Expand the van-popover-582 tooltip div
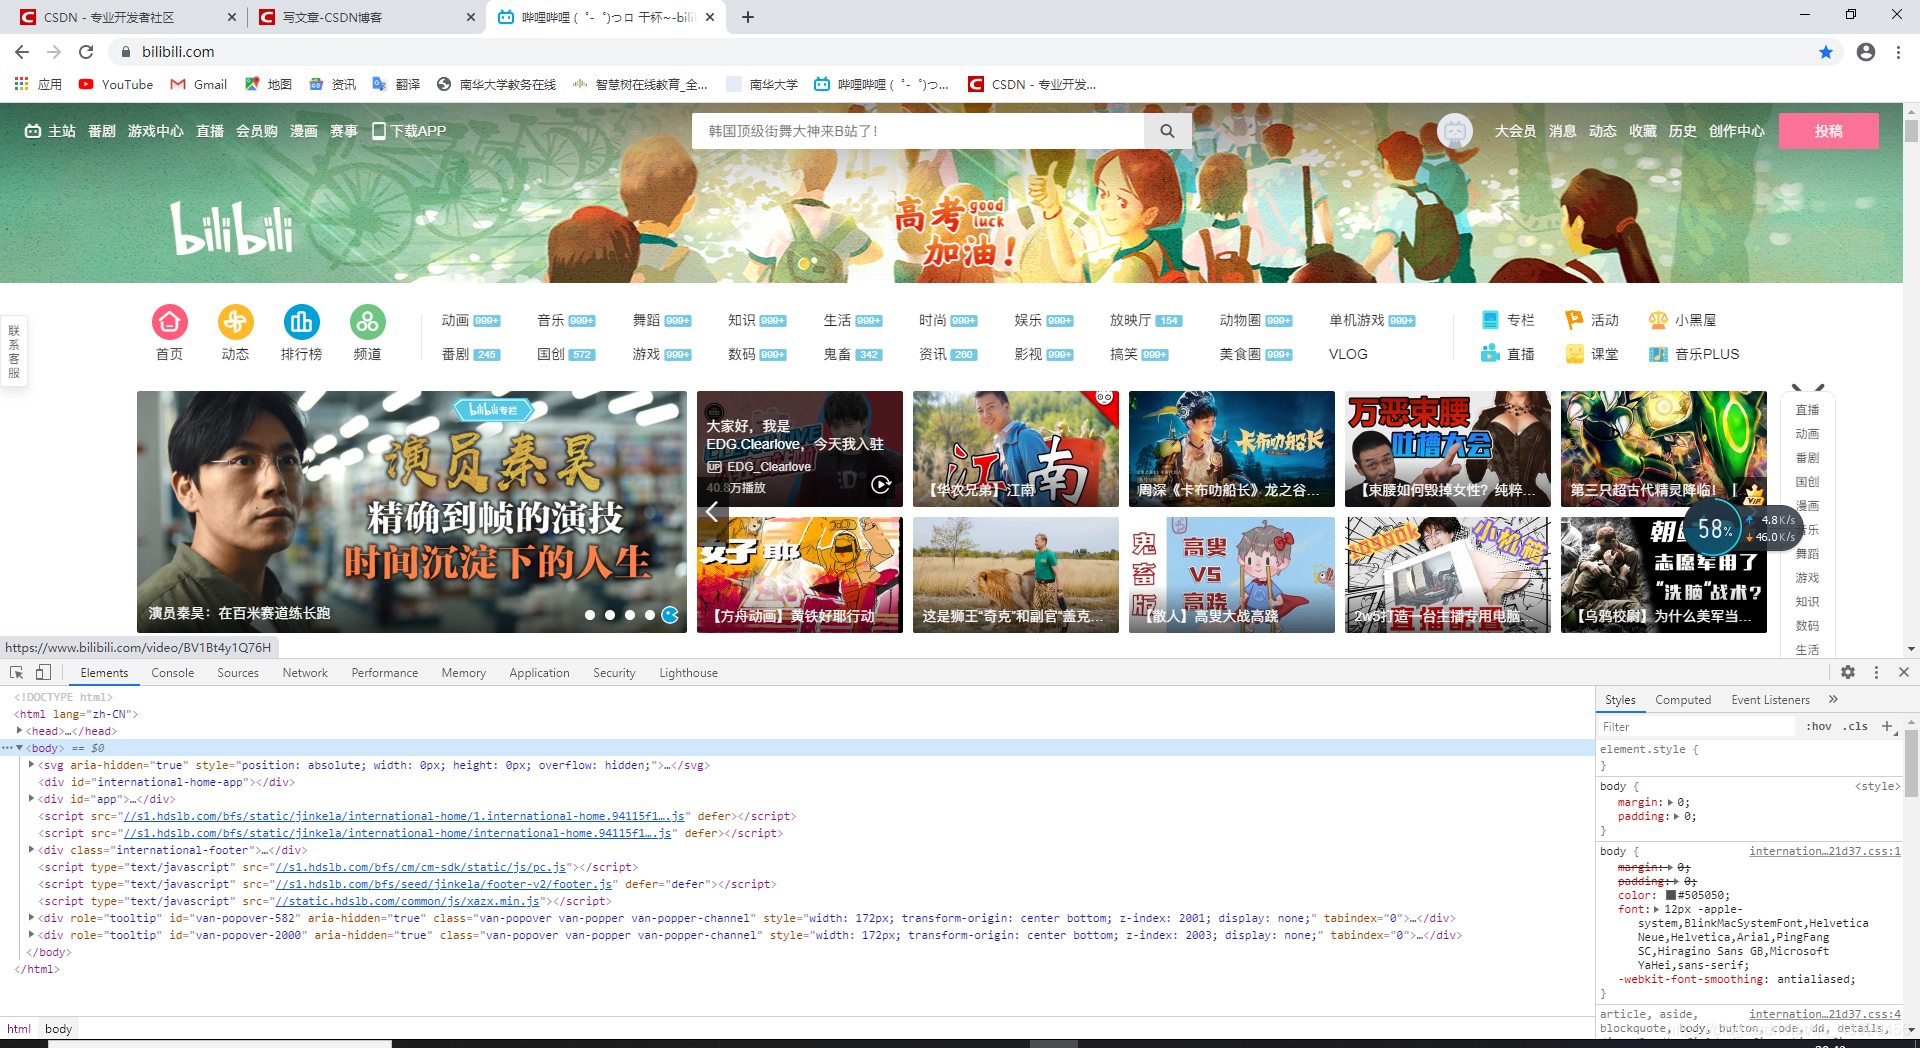Image resolution: width=1920 pixels, height=1048 pixels. (x=32, y=918)
